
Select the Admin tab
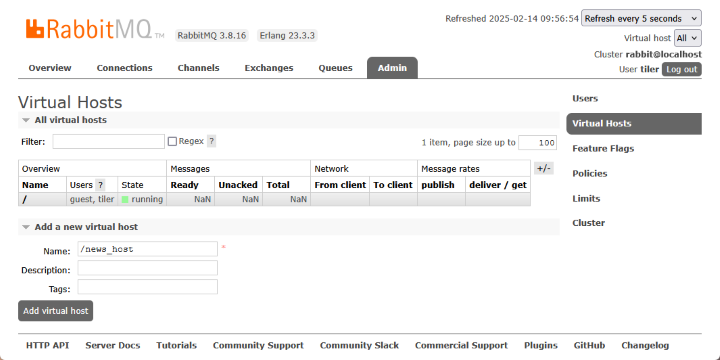tap(392, 68)
